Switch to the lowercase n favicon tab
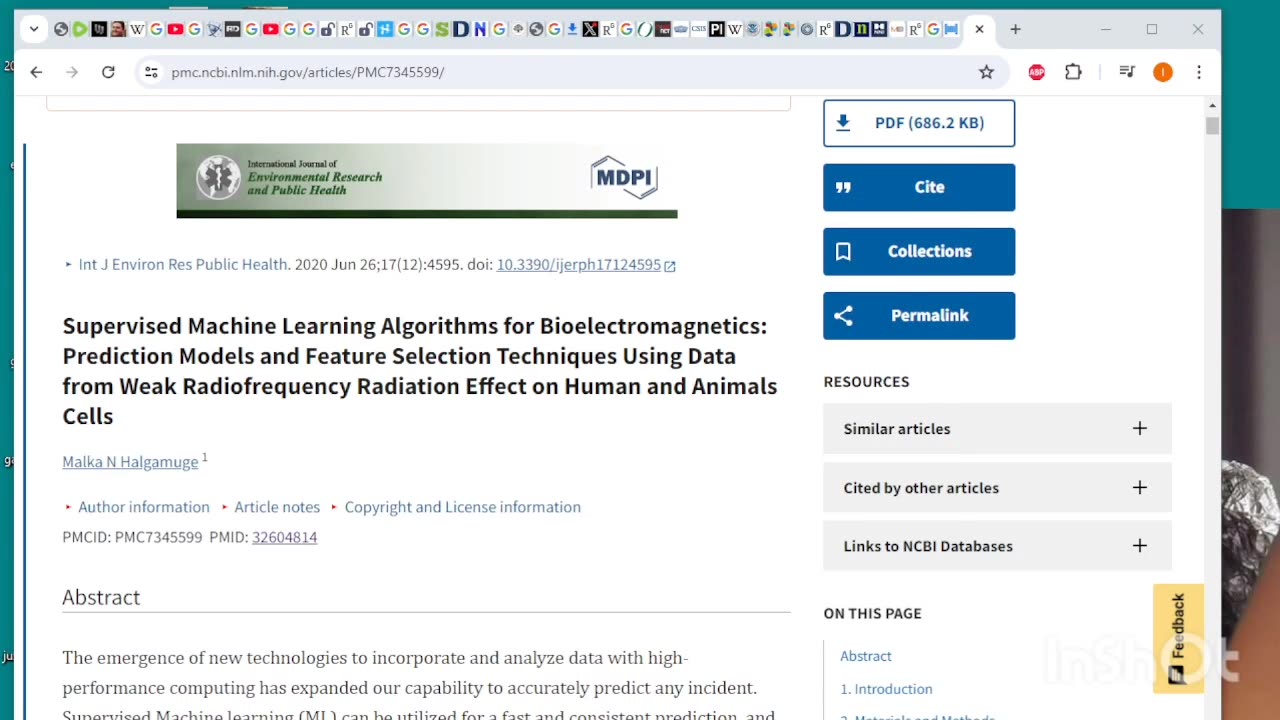The image size is (1280, 720). point(861,29)
